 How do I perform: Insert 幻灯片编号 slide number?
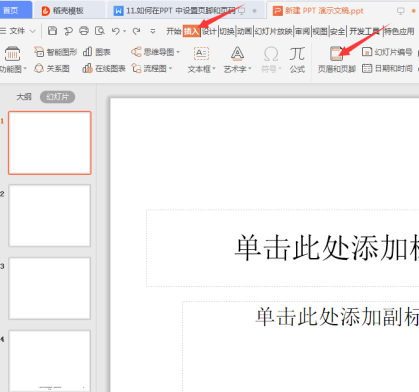387,52
